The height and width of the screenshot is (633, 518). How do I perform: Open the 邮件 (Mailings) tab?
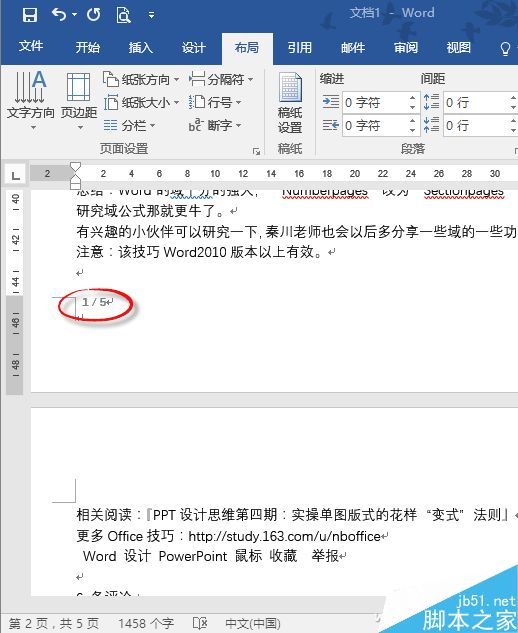353,48
